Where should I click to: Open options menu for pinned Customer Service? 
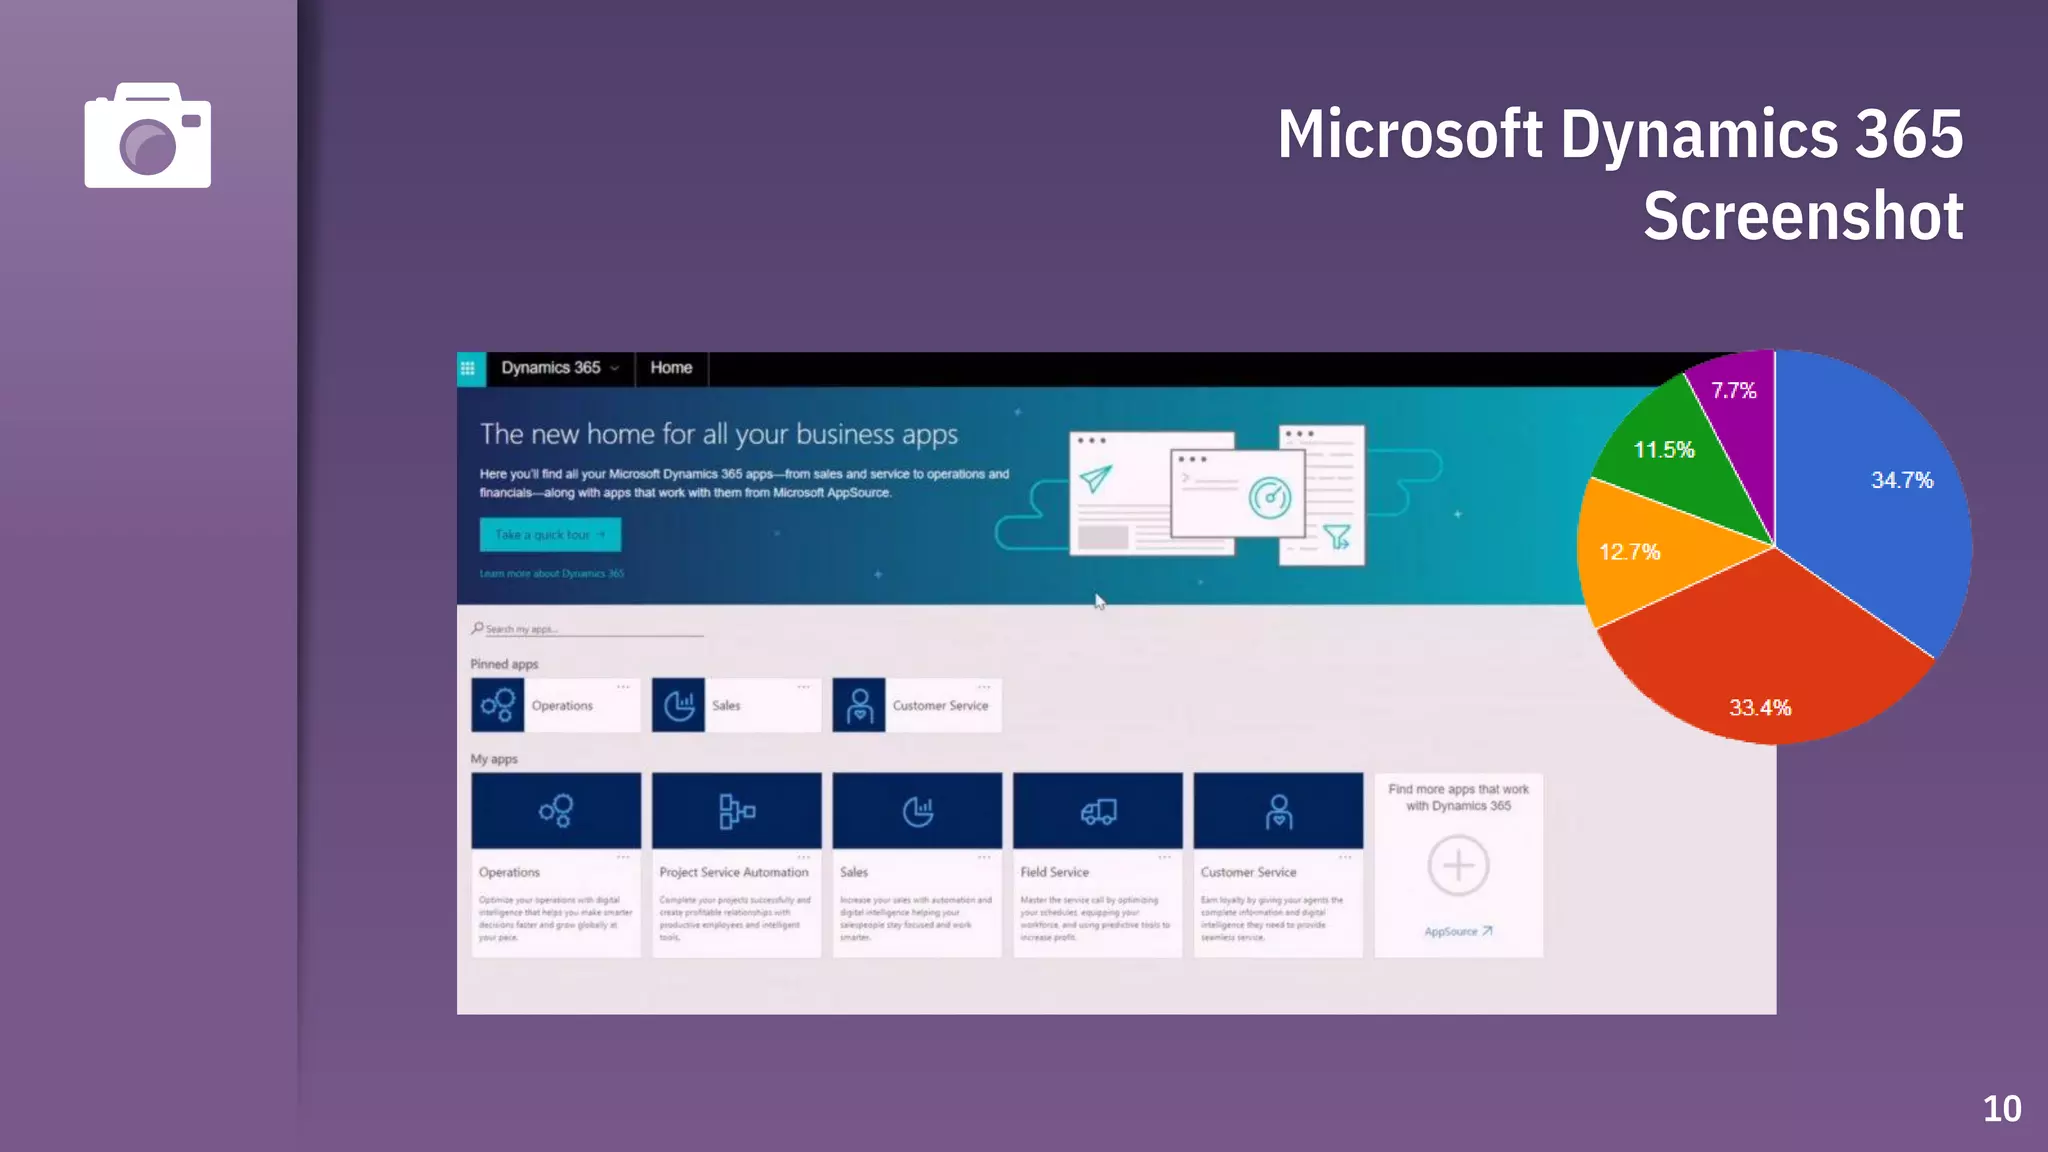point(984,687)
